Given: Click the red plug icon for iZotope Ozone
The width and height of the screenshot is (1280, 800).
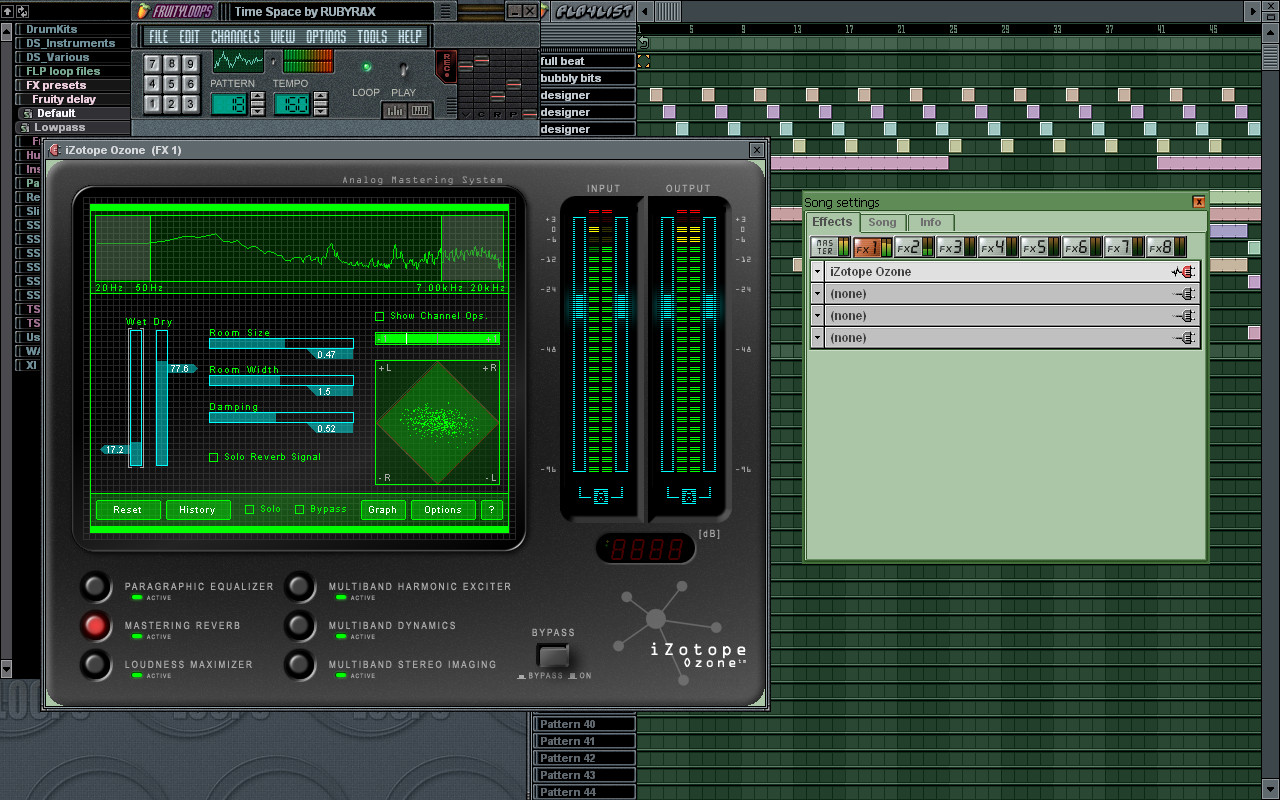Looking at the screenshot, I should pyautogui.click(x=1184, y=272).
